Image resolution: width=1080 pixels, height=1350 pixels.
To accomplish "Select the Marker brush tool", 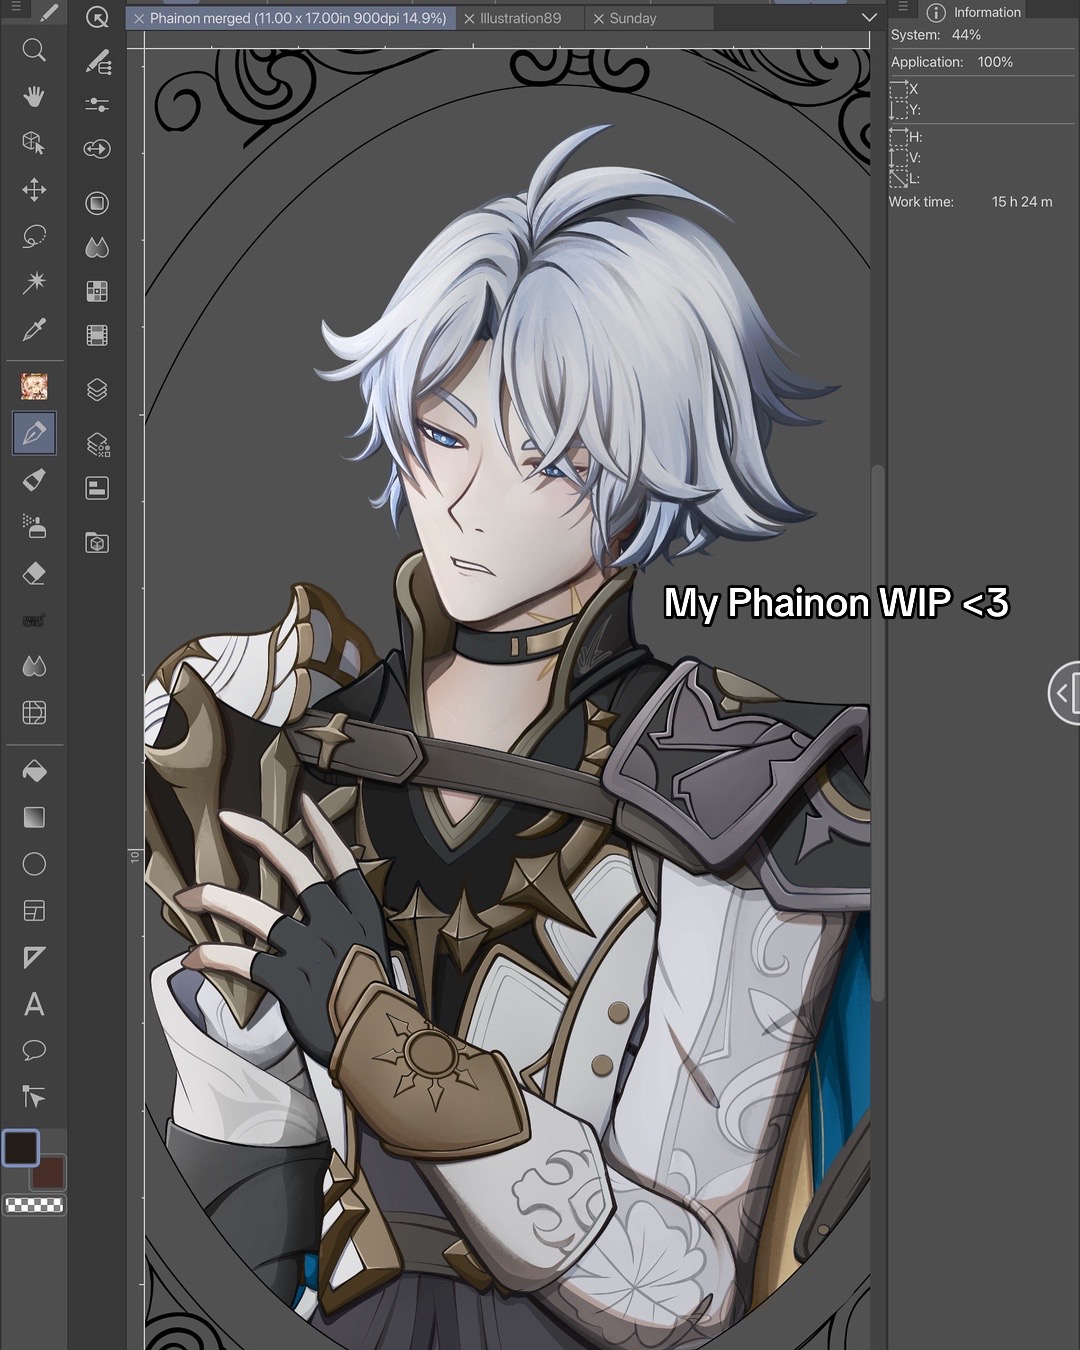I will coord(34,480).
